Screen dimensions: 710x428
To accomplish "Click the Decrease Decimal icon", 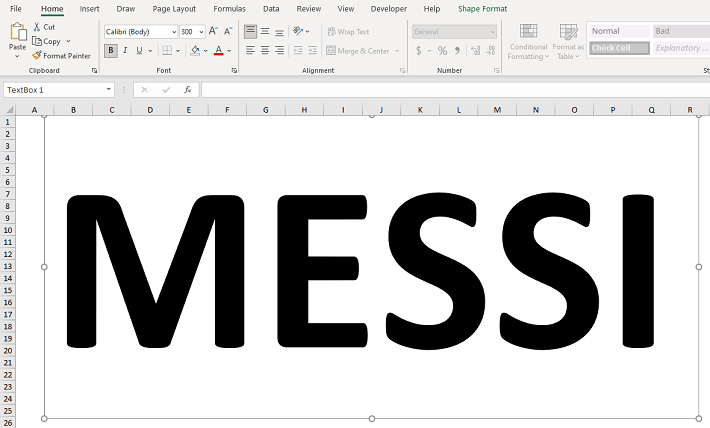I will pos(490,51).
